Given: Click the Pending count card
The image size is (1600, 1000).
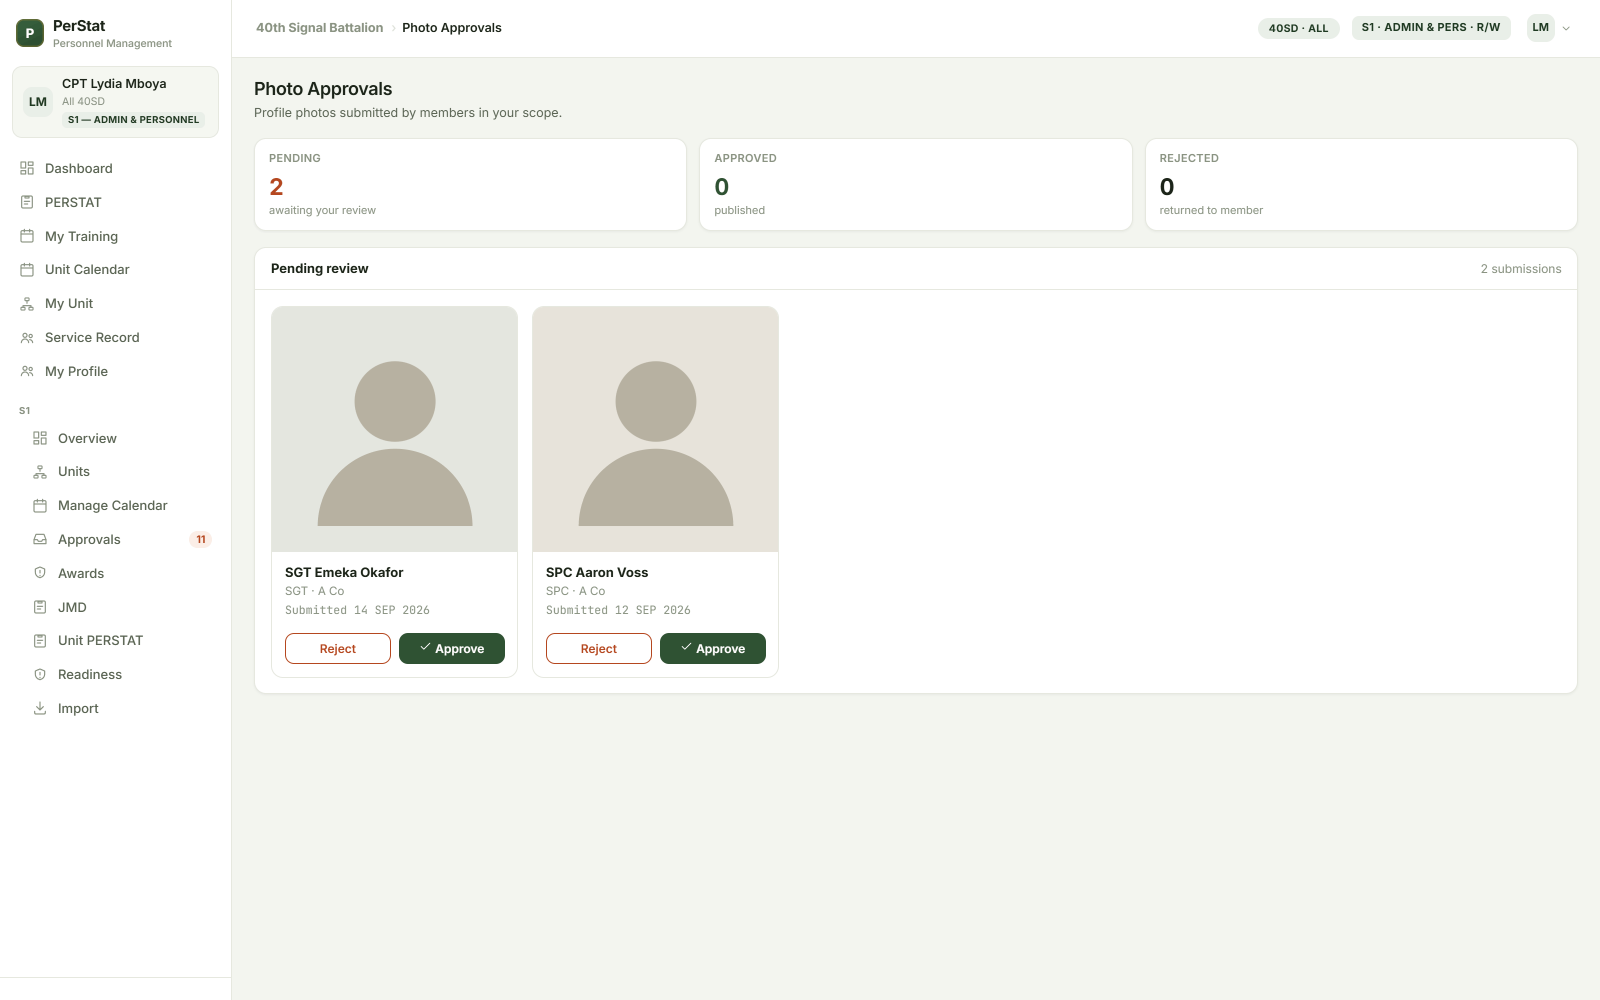Looking at the screenshot, I should 470,184.
